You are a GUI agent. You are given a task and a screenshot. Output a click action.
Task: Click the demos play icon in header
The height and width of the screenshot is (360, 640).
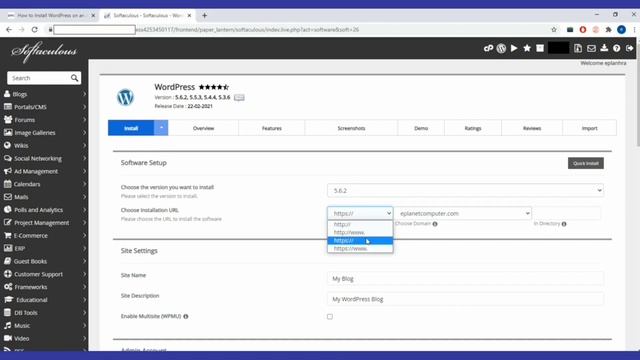(514, 48)
